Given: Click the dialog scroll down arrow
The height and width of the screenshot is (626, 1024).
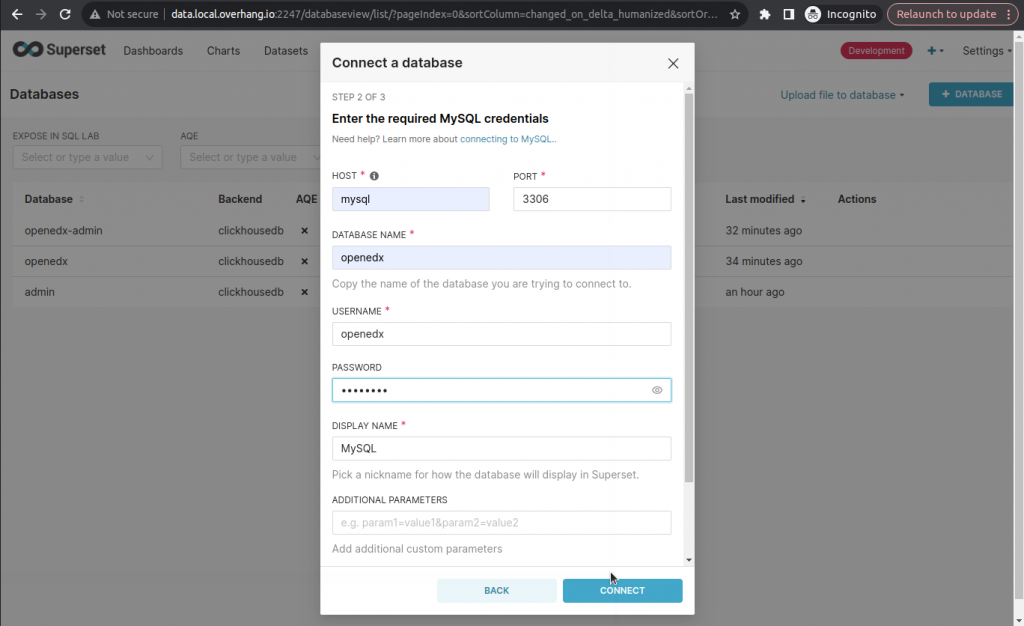Looking at the screenshot, I should [x=688, y=560].
